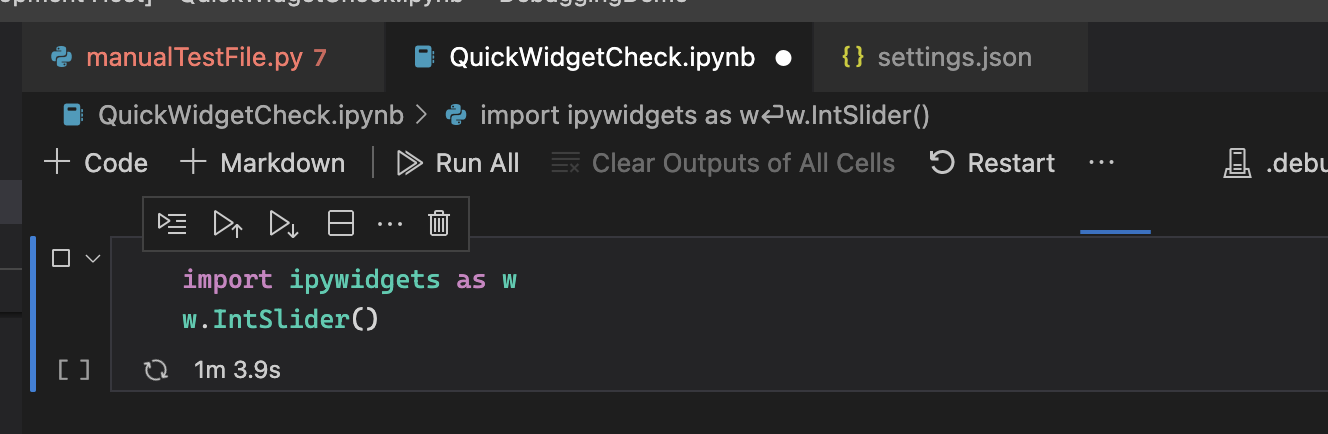This screenshot has width=1328, height=434.
Task: Add a new Code cell
Action: (x=97, y=163)
